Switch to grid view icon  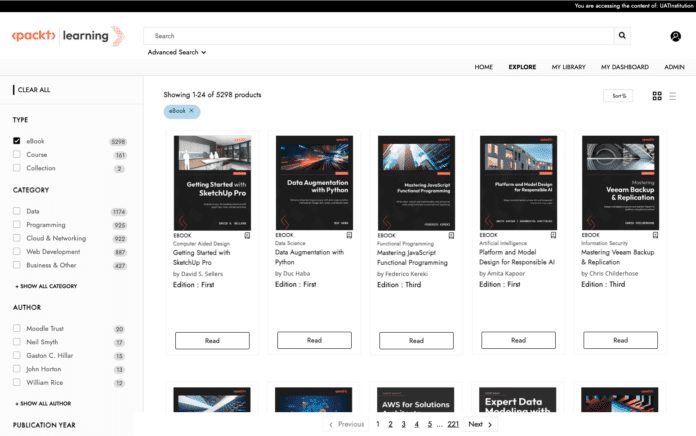tap(657, 96)
